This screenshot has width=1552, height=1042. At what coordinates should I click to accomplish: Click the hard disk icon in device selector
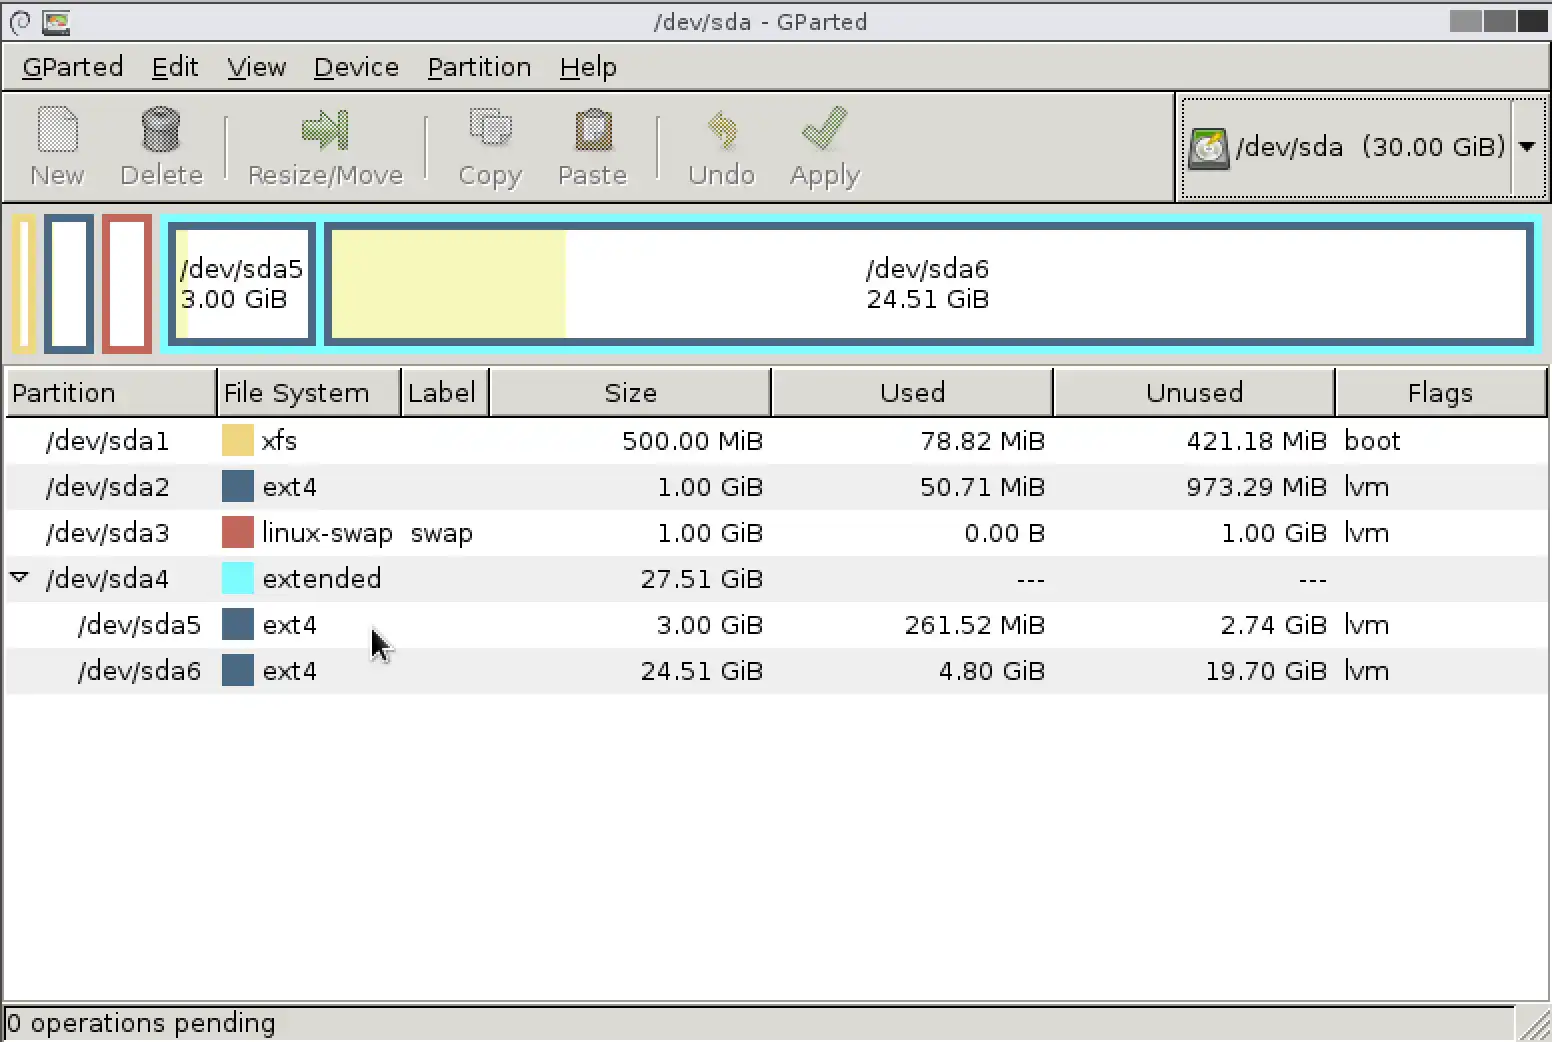pos(1209,148)
